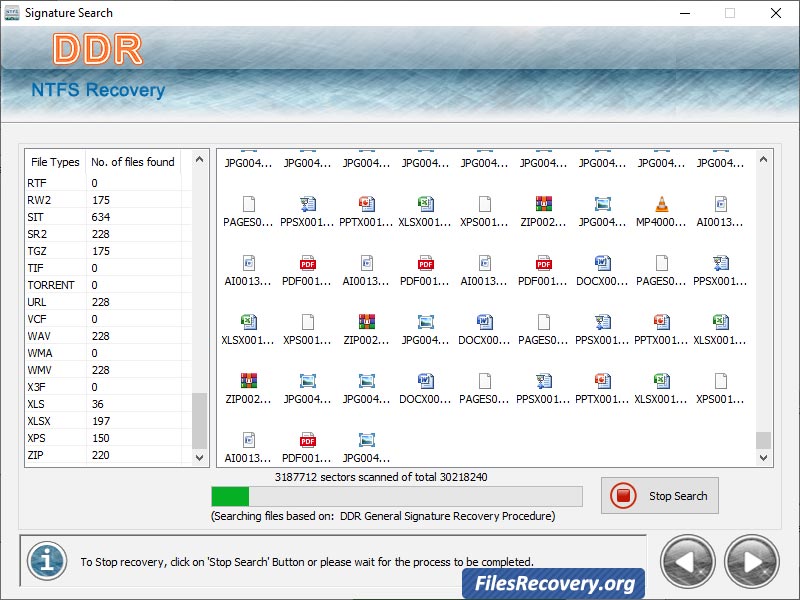Select the WMV file type row
This screenshot has width=800, height=600.
pyautogui.click(x=109, y=370)
